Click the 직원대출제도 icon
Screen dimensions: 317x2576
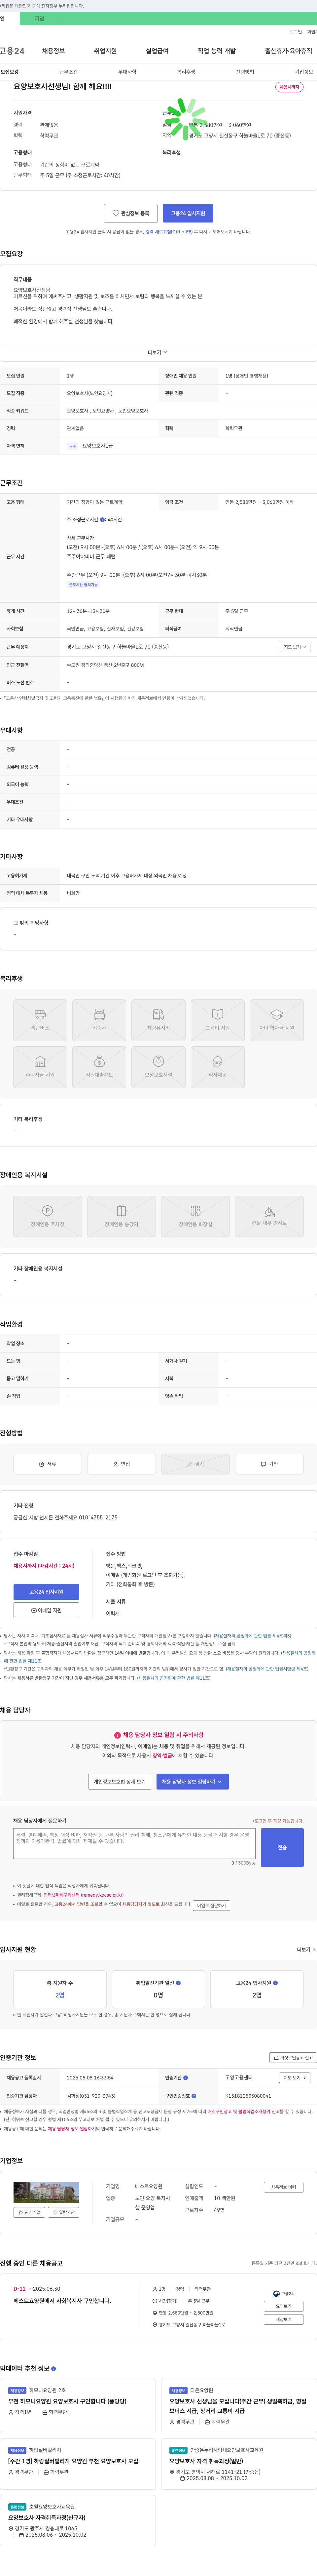pos(99,1067)
